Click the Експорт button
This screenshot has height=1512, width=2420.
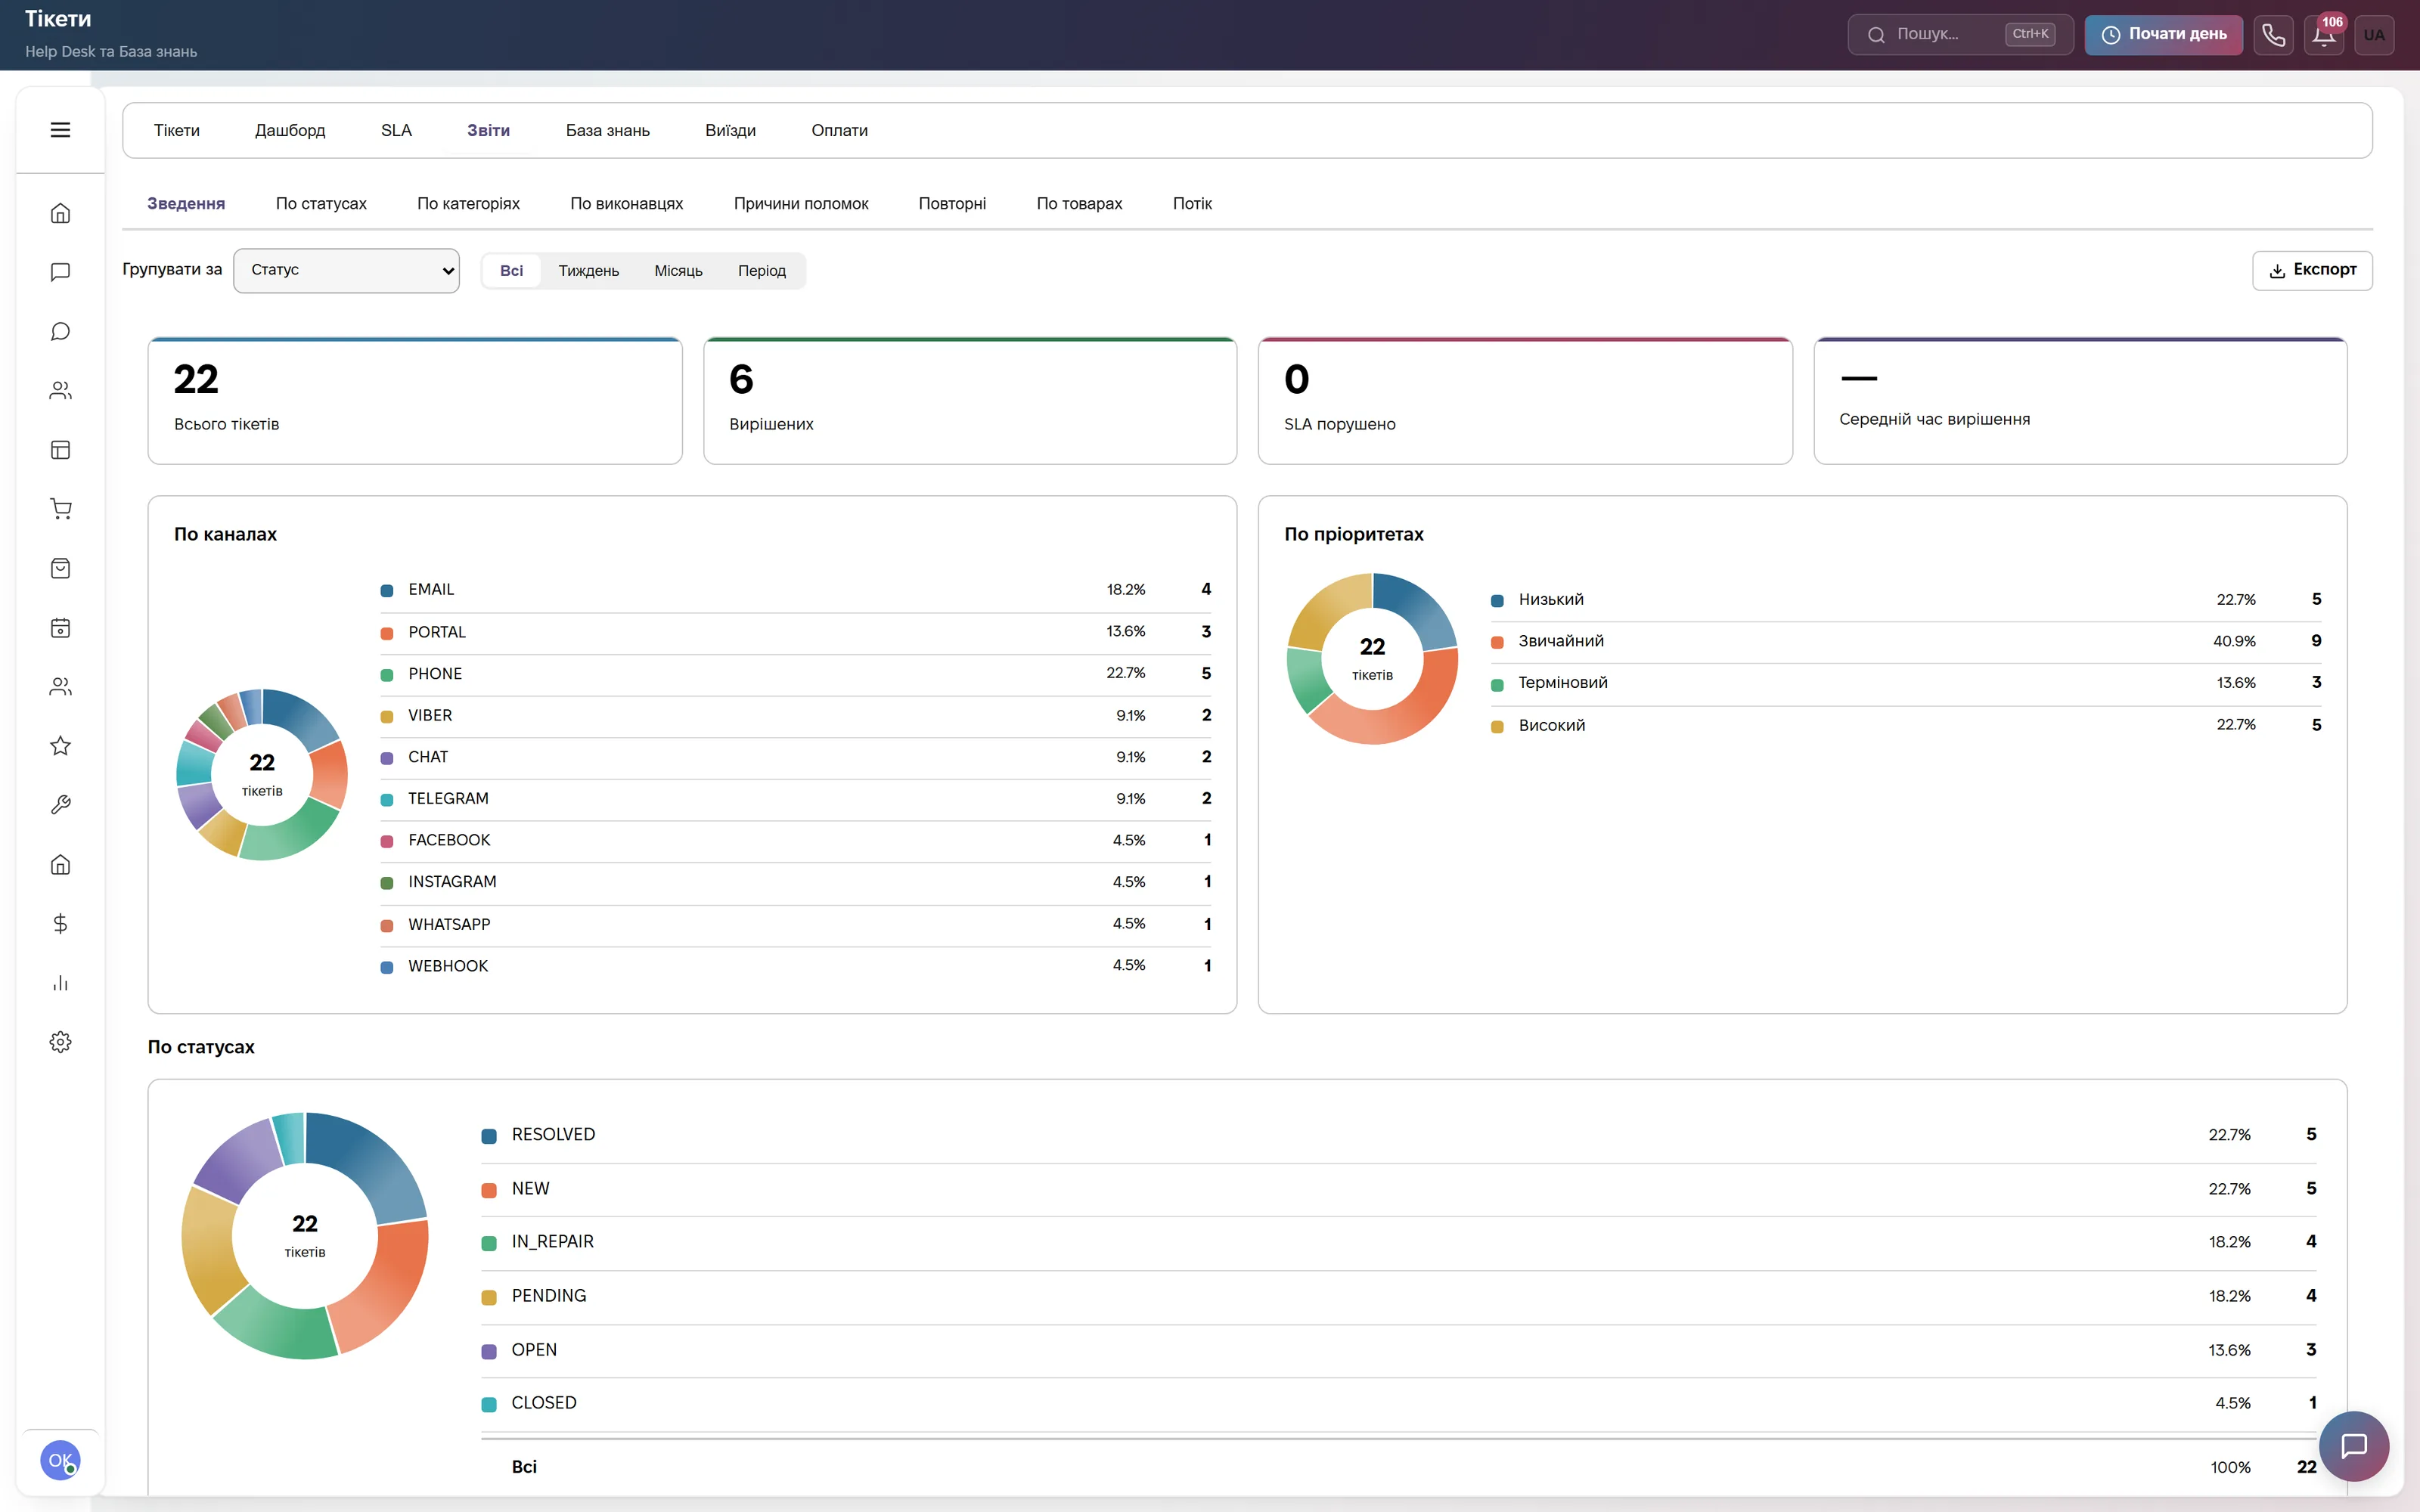pyautogui.click(x=2312, y=270)
